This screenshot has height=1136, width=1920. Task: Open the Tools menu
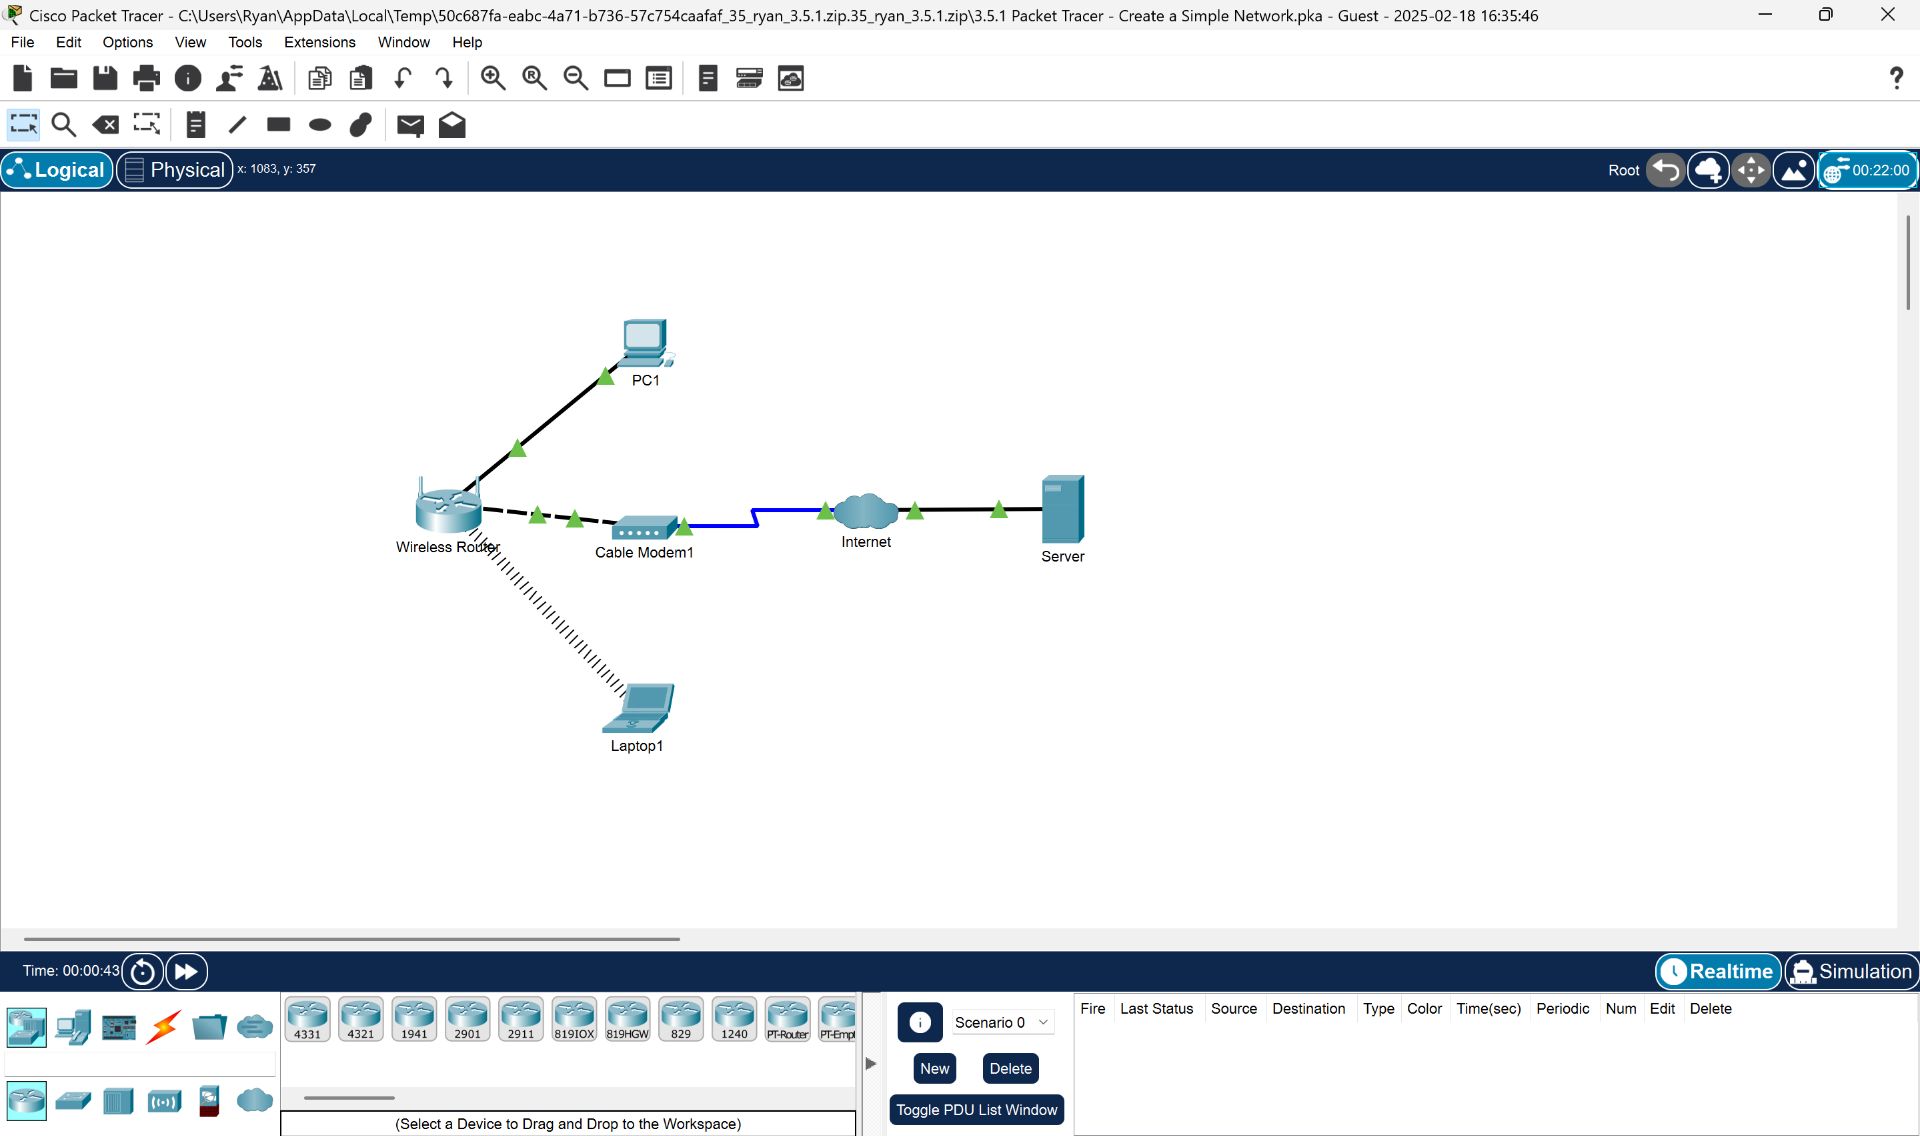tap(245, 42)
